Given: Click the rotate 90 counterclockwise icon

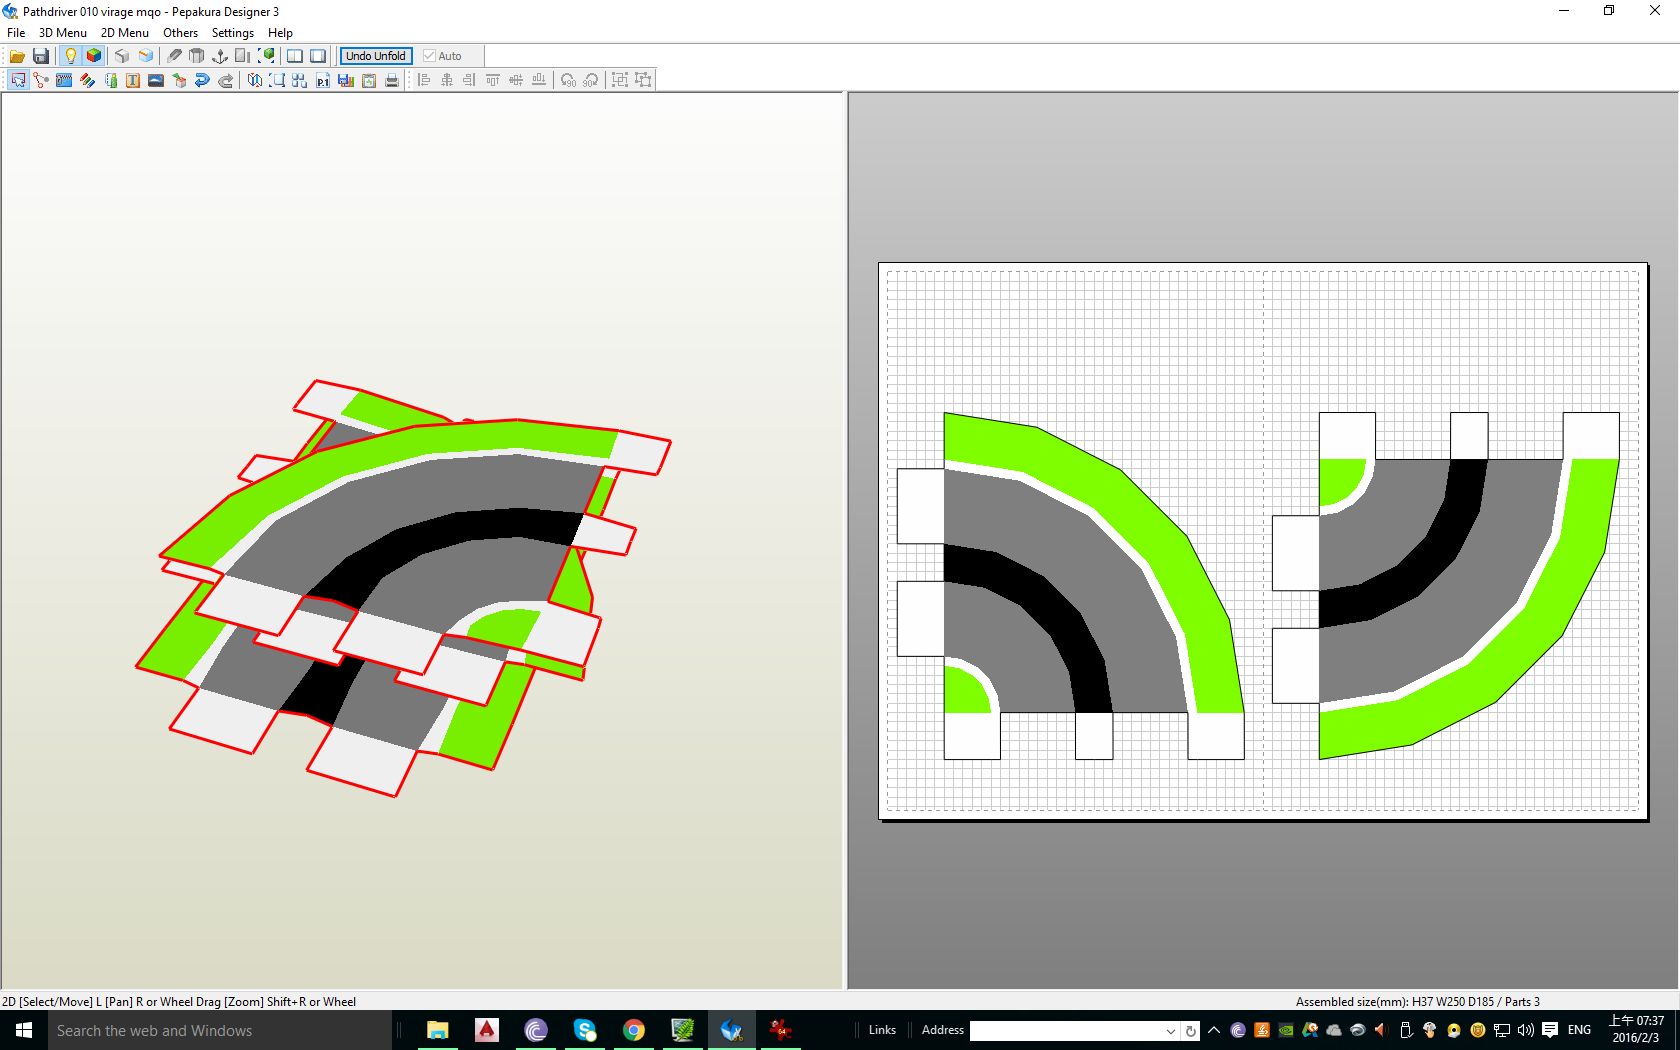Looking at the screenshot, I should pos(568,80).
